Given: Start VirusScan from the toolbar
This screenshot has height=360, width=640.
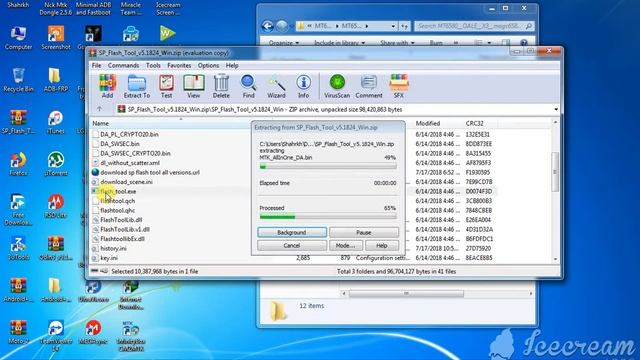Looking at the screenshot, I should (x=337, y=86).
